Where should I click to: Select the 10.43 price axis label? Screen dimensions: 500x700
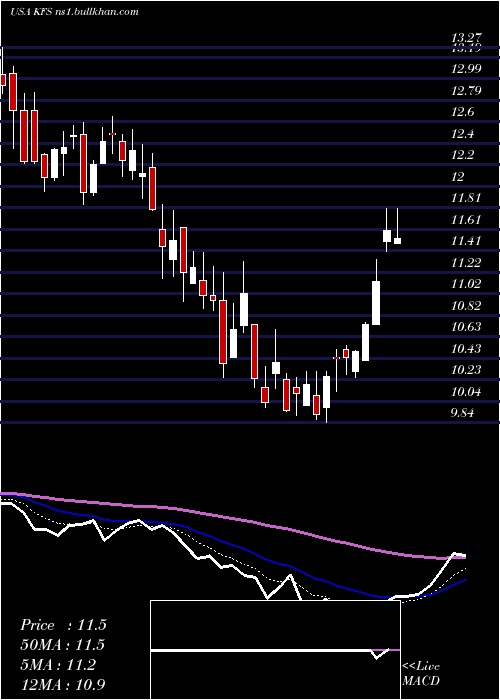point(466,348)
